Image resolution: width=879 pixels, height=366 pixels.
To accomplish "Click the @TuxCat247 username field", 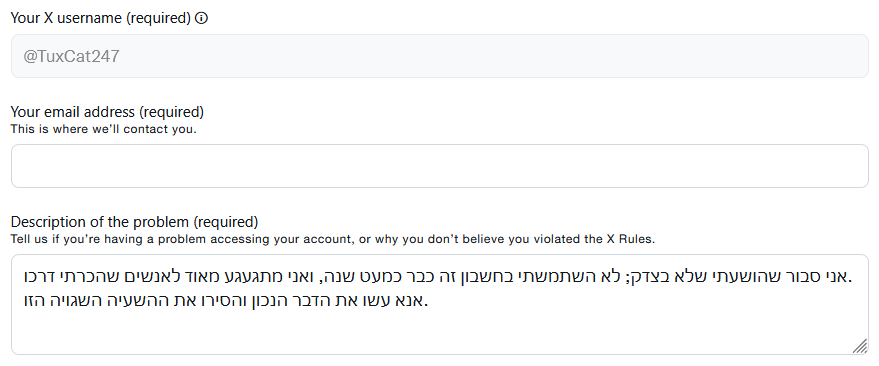I will point(440,56).
